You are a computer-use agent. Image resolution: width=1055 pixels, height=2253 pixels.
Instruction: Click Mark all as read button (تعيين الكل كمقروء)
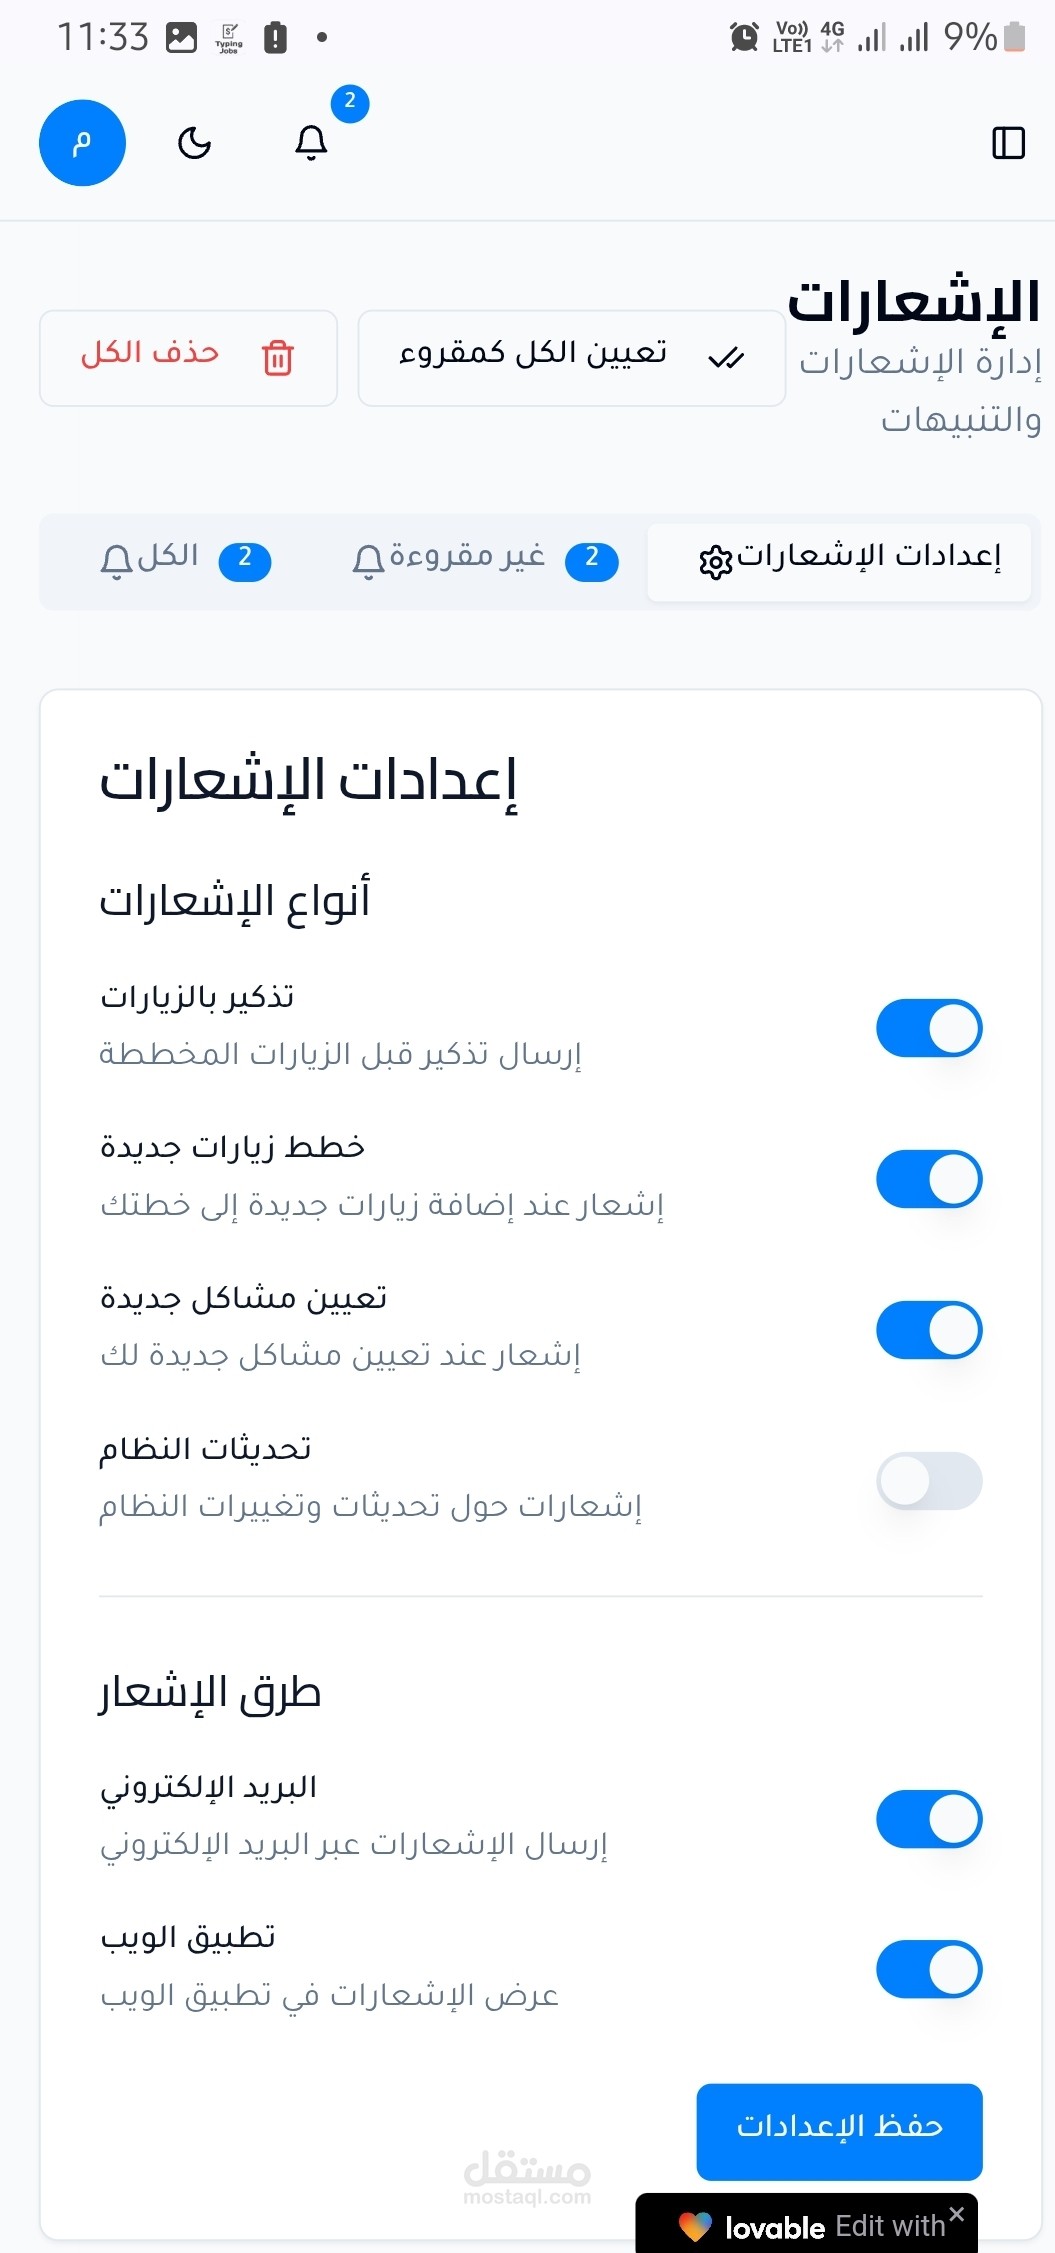point(571,357)
